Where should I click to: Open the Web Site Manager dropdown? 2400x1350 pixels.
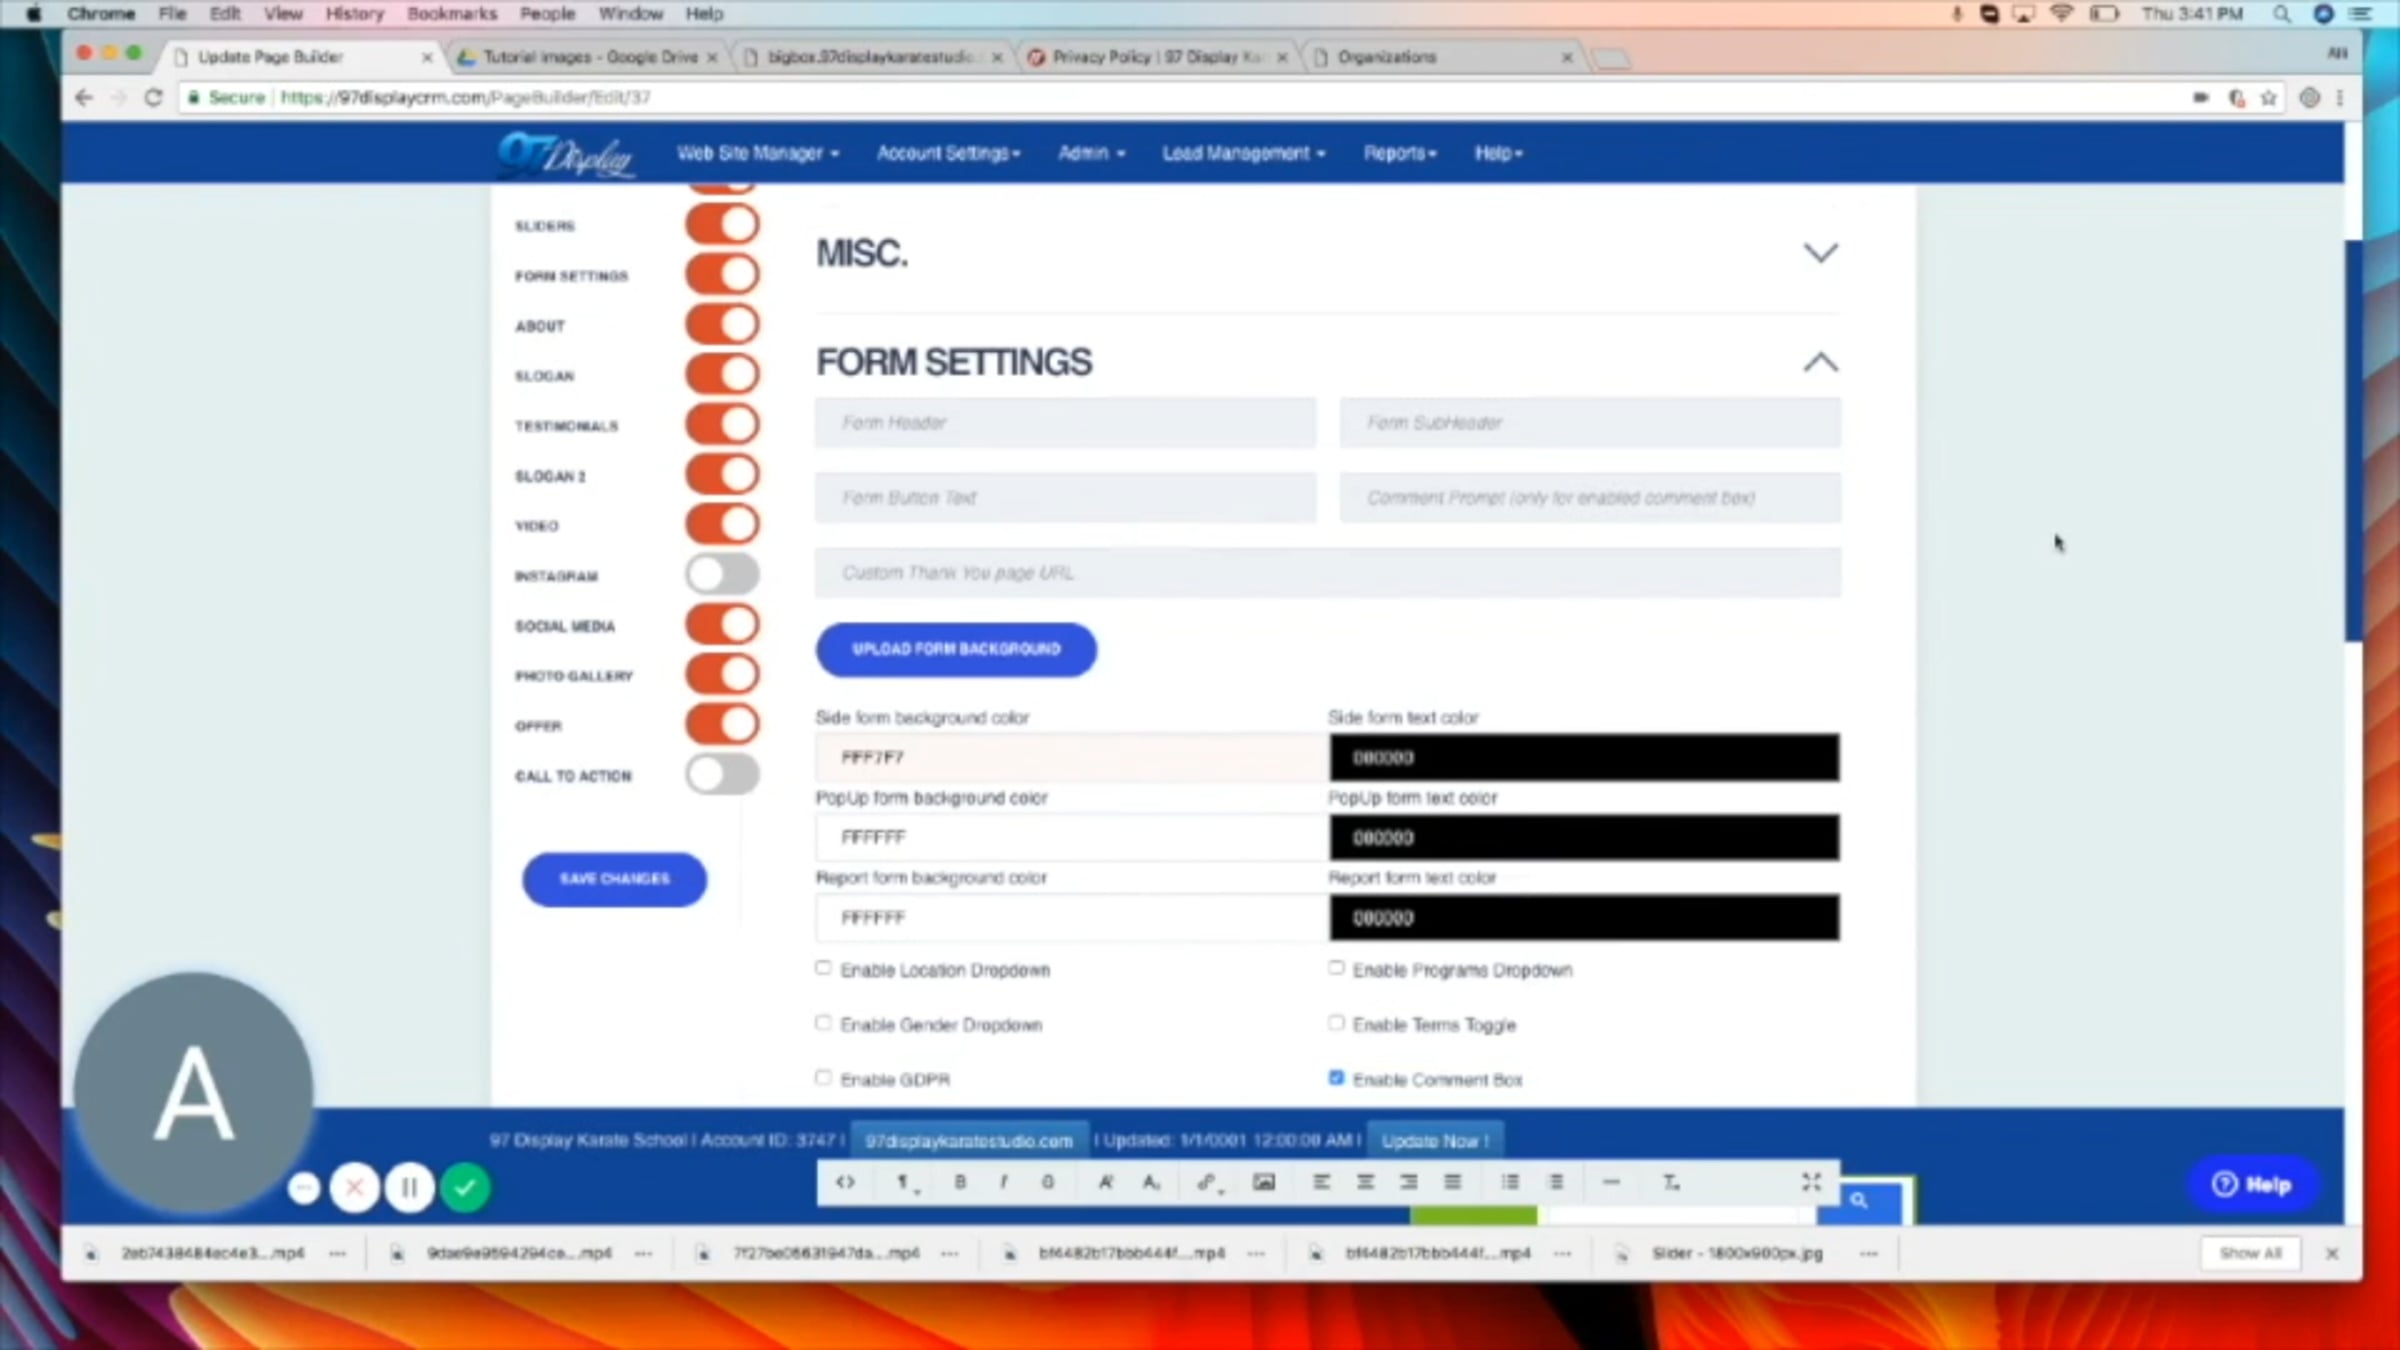click(757, 153)
